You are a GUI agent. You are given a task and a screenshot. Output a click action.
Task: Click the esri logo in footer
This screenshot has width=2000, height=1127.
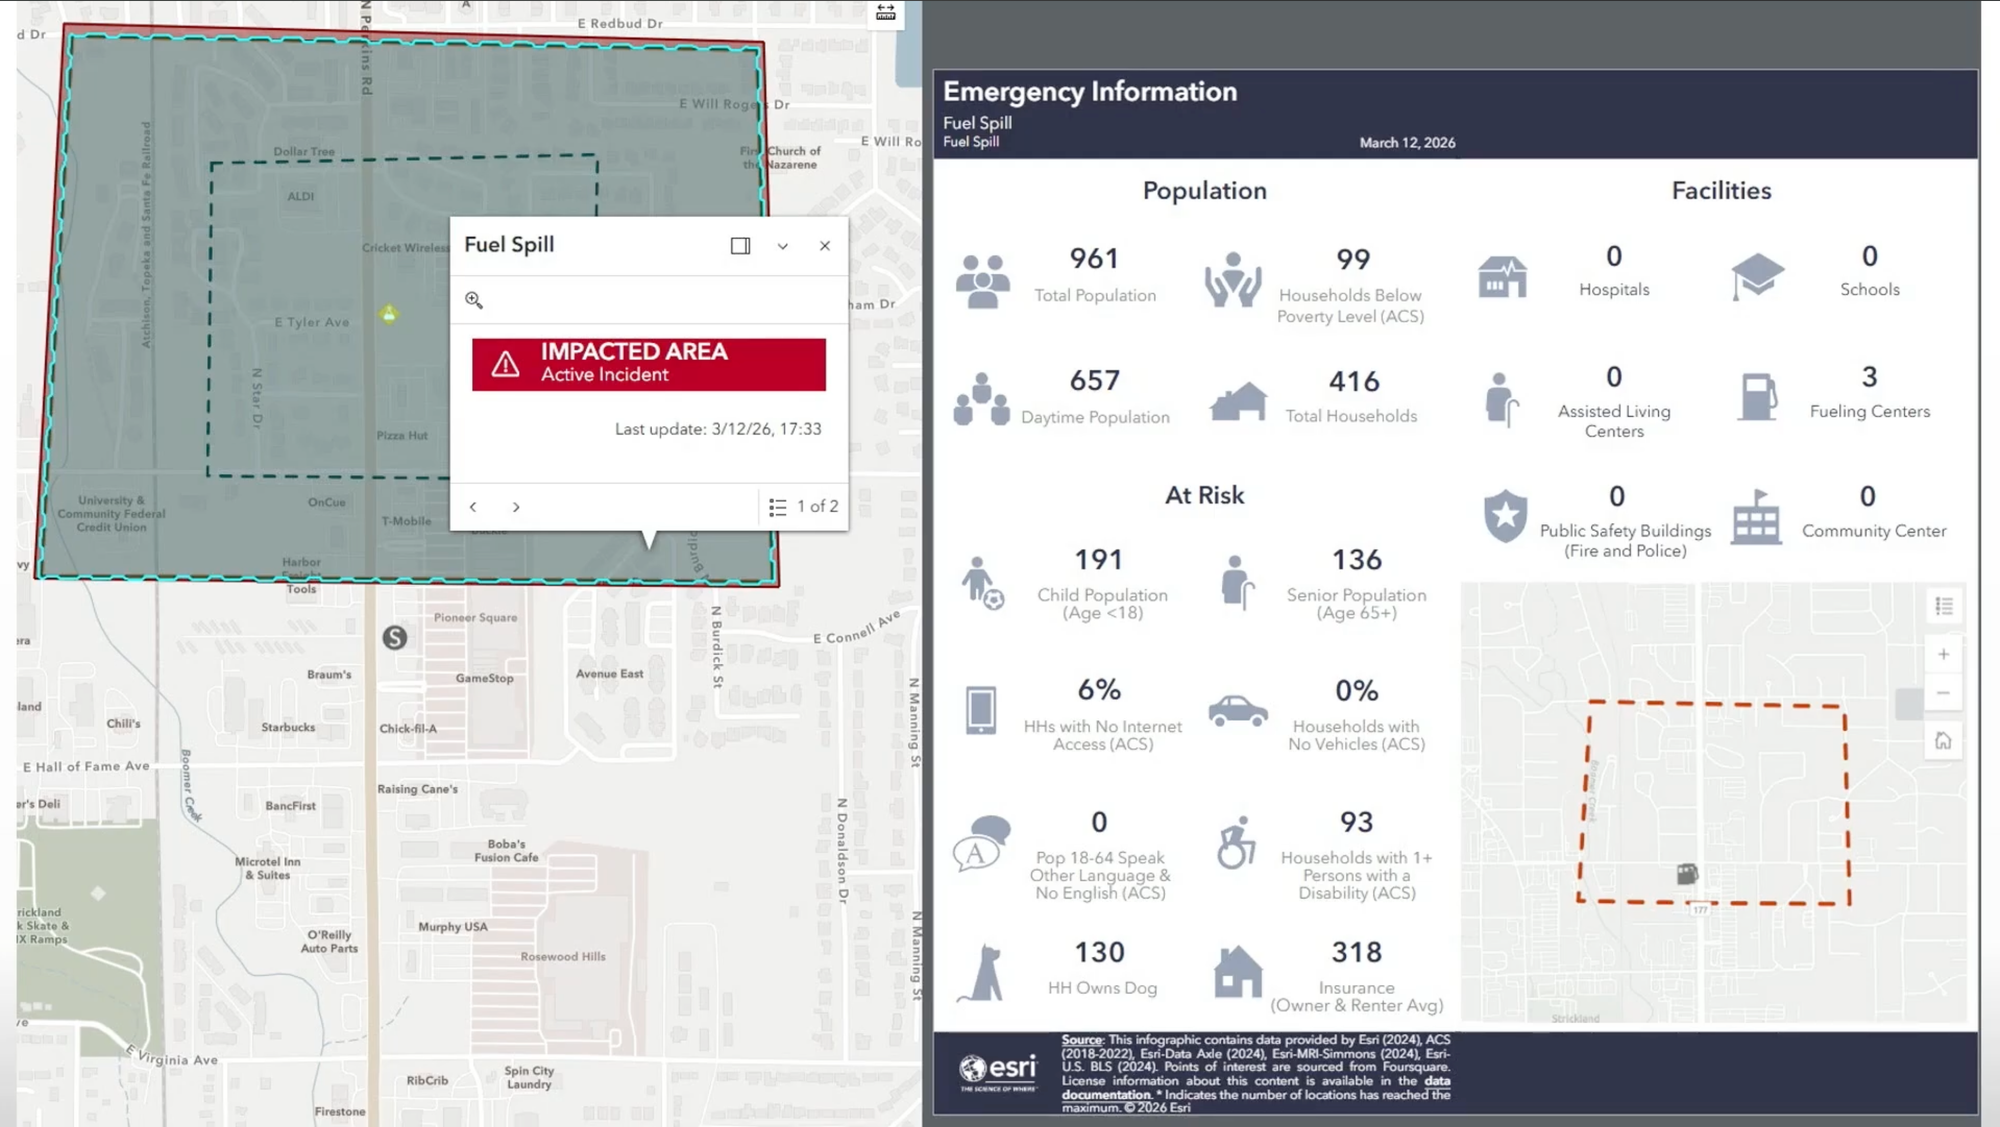tap(998, 1071)
